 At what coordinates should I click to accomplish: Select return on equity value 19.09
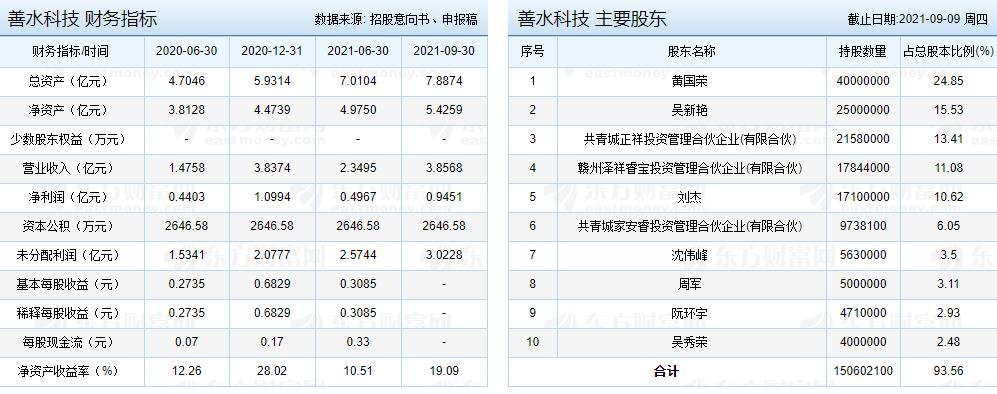pos(444,371)
